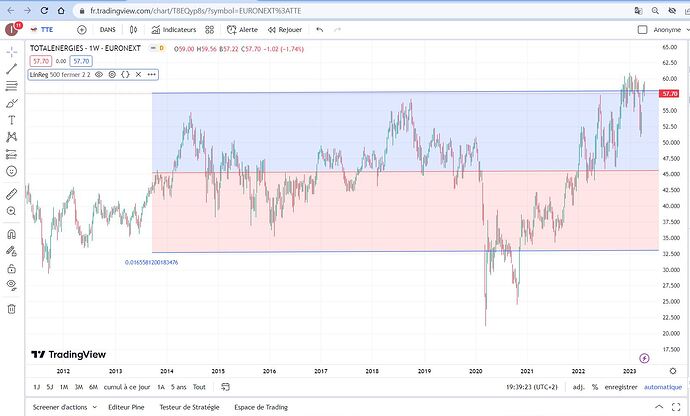This screenshot has width=690, height=416.
Task: Set range to 5 ans
Action: 179,387
